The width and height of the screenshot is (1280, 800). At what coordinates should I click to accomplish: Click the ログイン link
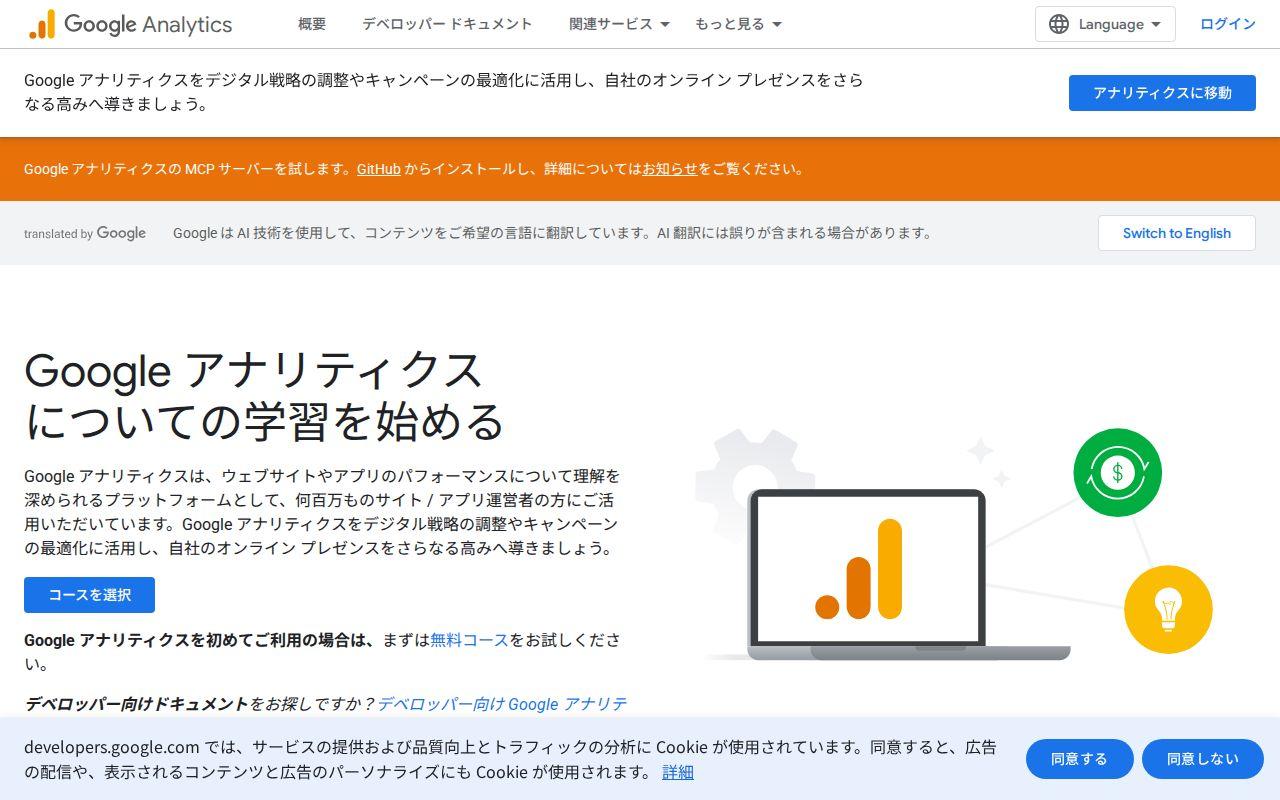click(1227, 24)
